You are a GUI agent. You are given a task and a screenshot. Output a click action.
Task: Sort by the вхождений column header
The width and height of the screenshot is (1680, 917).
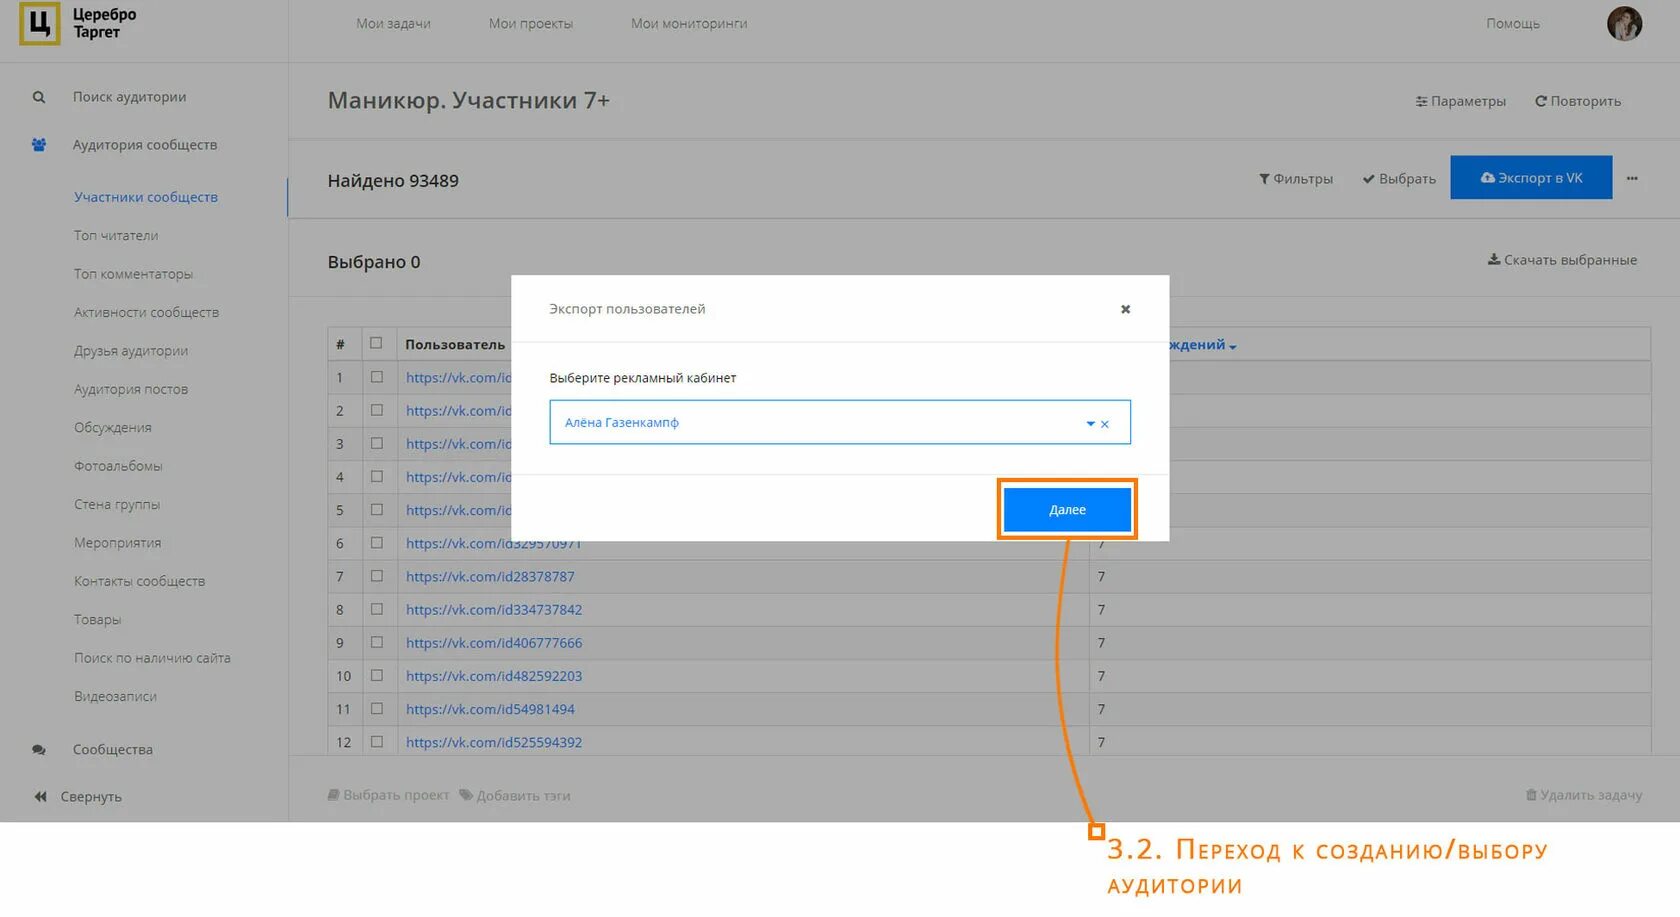(x=1203, y=345)
